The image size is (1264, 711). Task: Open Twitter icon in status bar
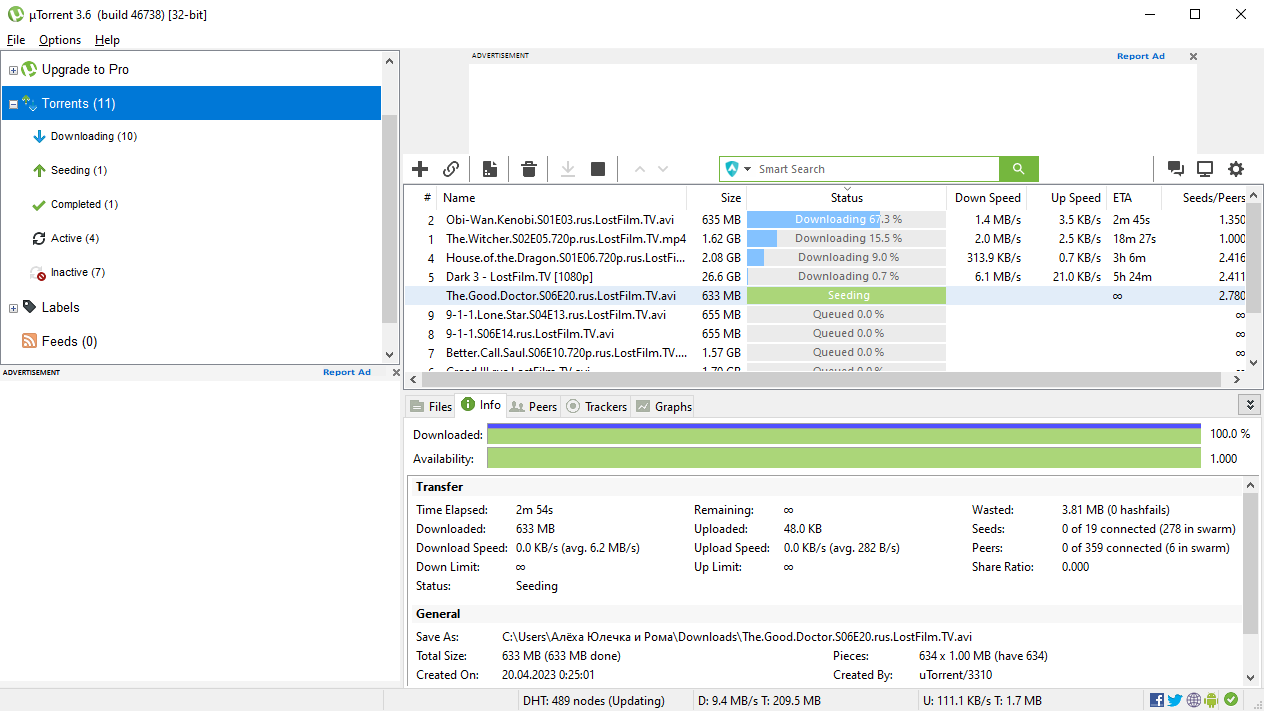pyautogui.click(x=1175, y=700)
